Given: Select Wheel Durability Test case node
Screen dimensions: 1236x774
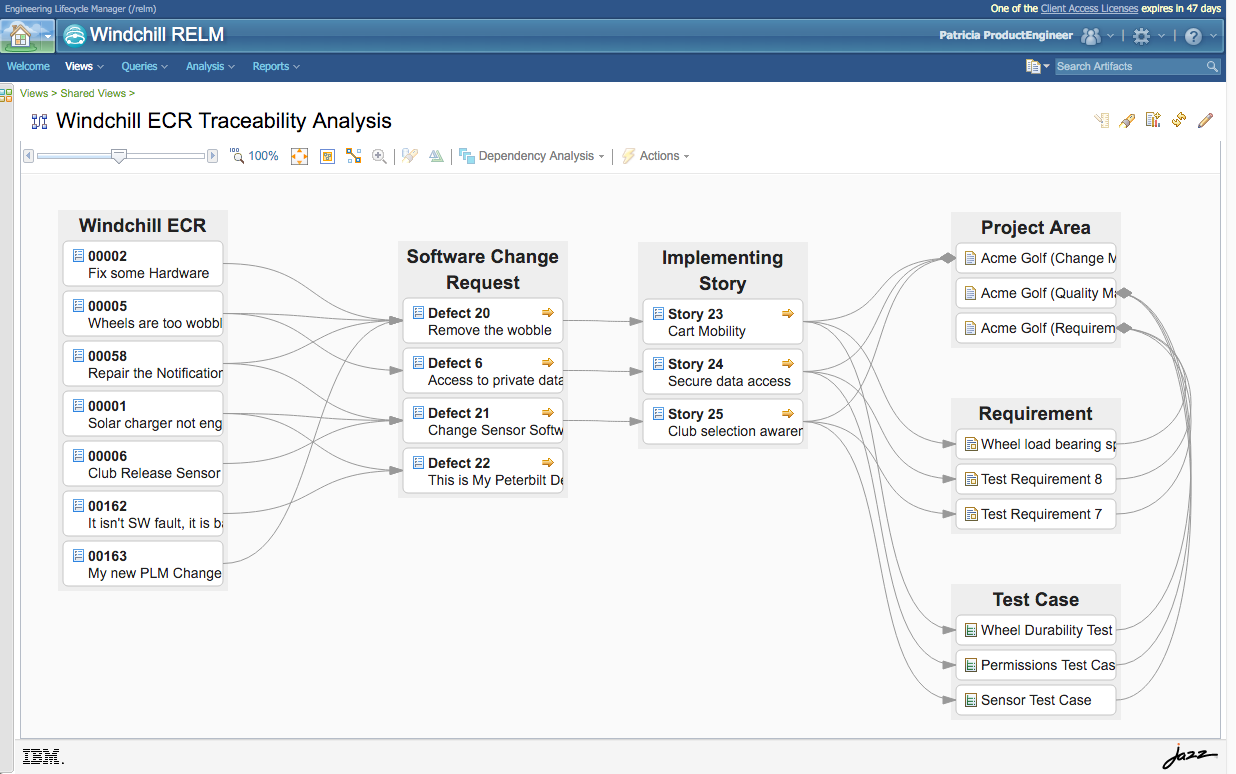Looking at the screenshot, I should pos(1036,630).
